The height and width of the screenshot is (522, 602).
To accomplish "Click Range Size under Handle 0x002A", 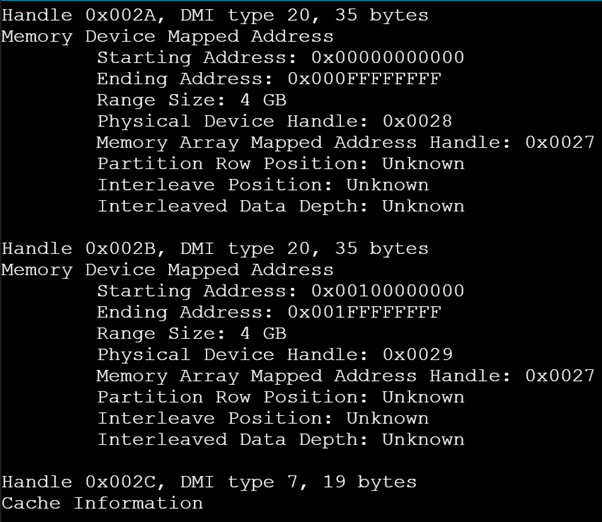I will (x=191, y=100).
